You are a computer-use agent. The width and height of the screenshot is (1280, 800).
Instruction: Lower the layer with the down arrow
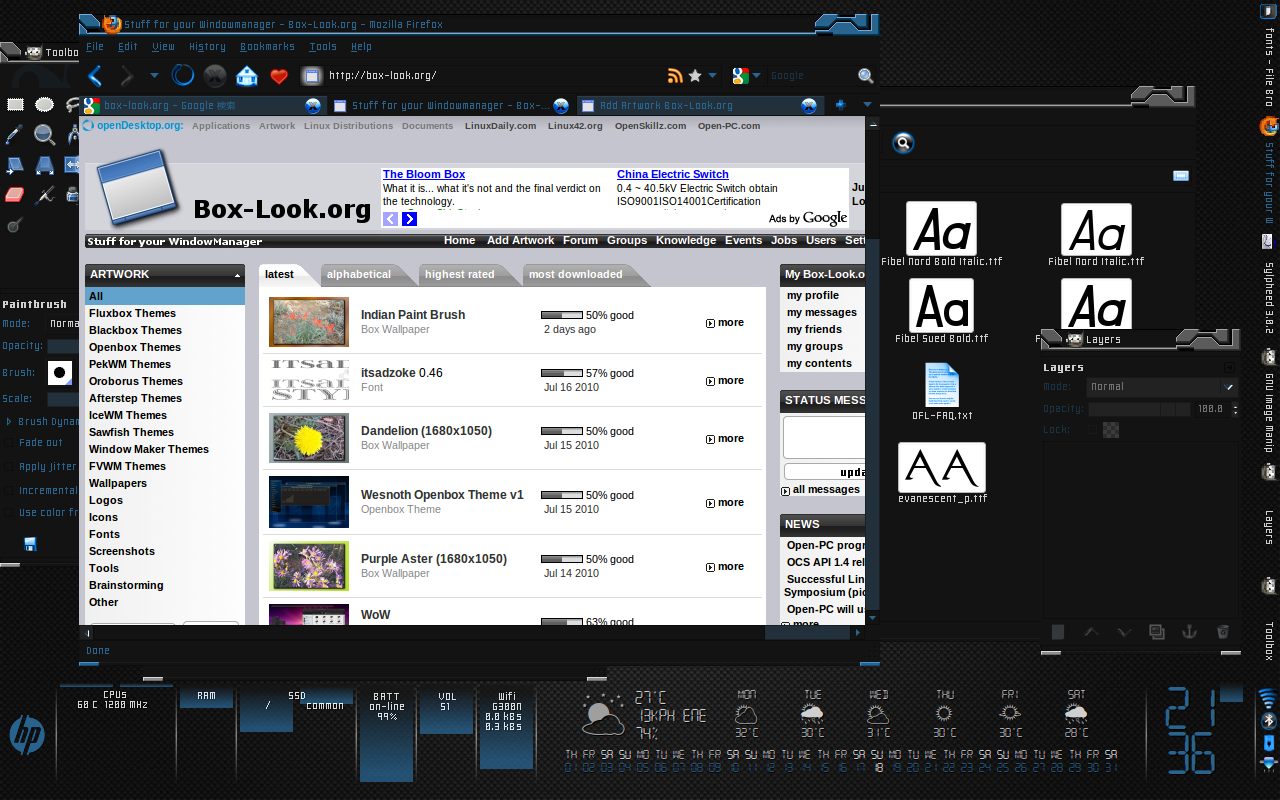coord(1124,631)
